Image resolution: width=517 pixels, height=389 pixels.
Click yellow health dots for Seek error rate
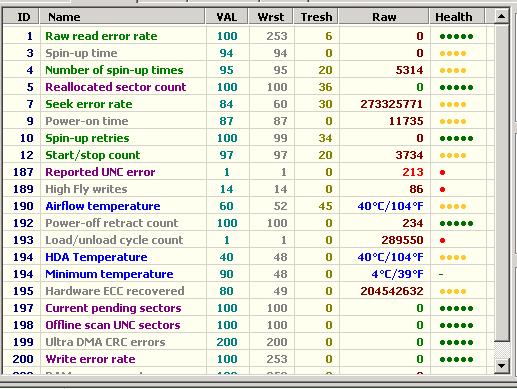tap(453, 104)
